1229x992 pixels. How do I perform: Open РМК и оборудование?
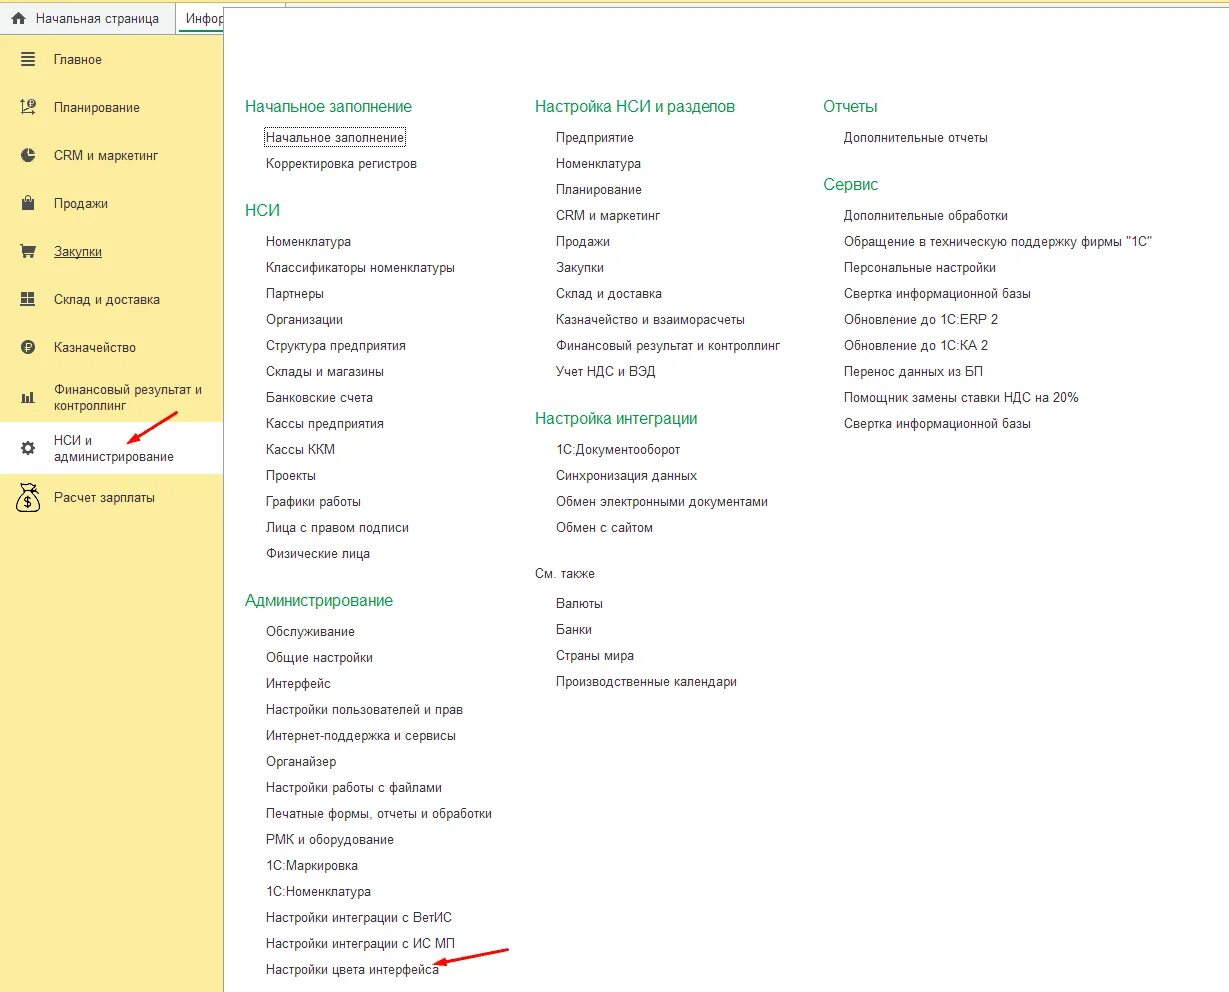coord(330,840)
